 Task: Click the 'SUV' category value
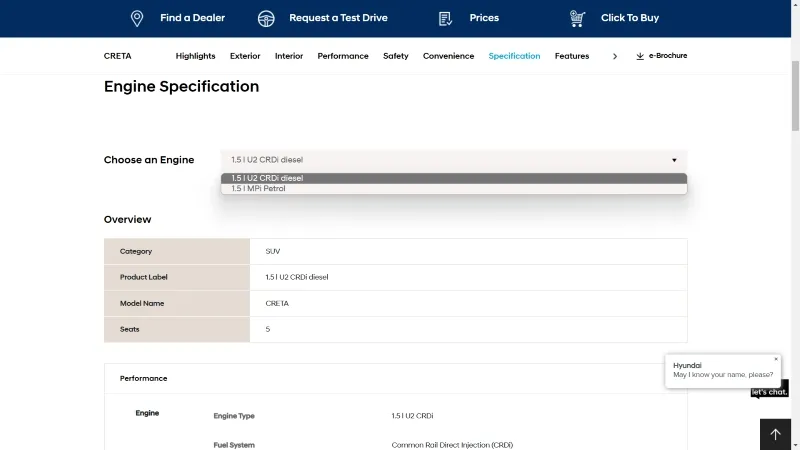tap(272, 252)
